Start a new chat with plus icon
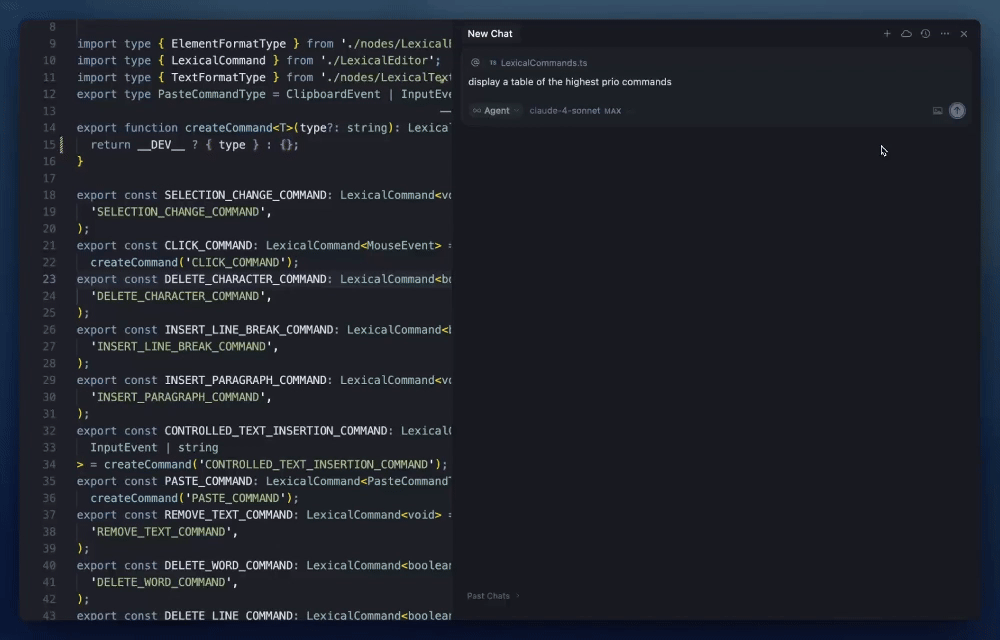Image resolution: width=1000 pixels, height=640 pixels. 887,34
